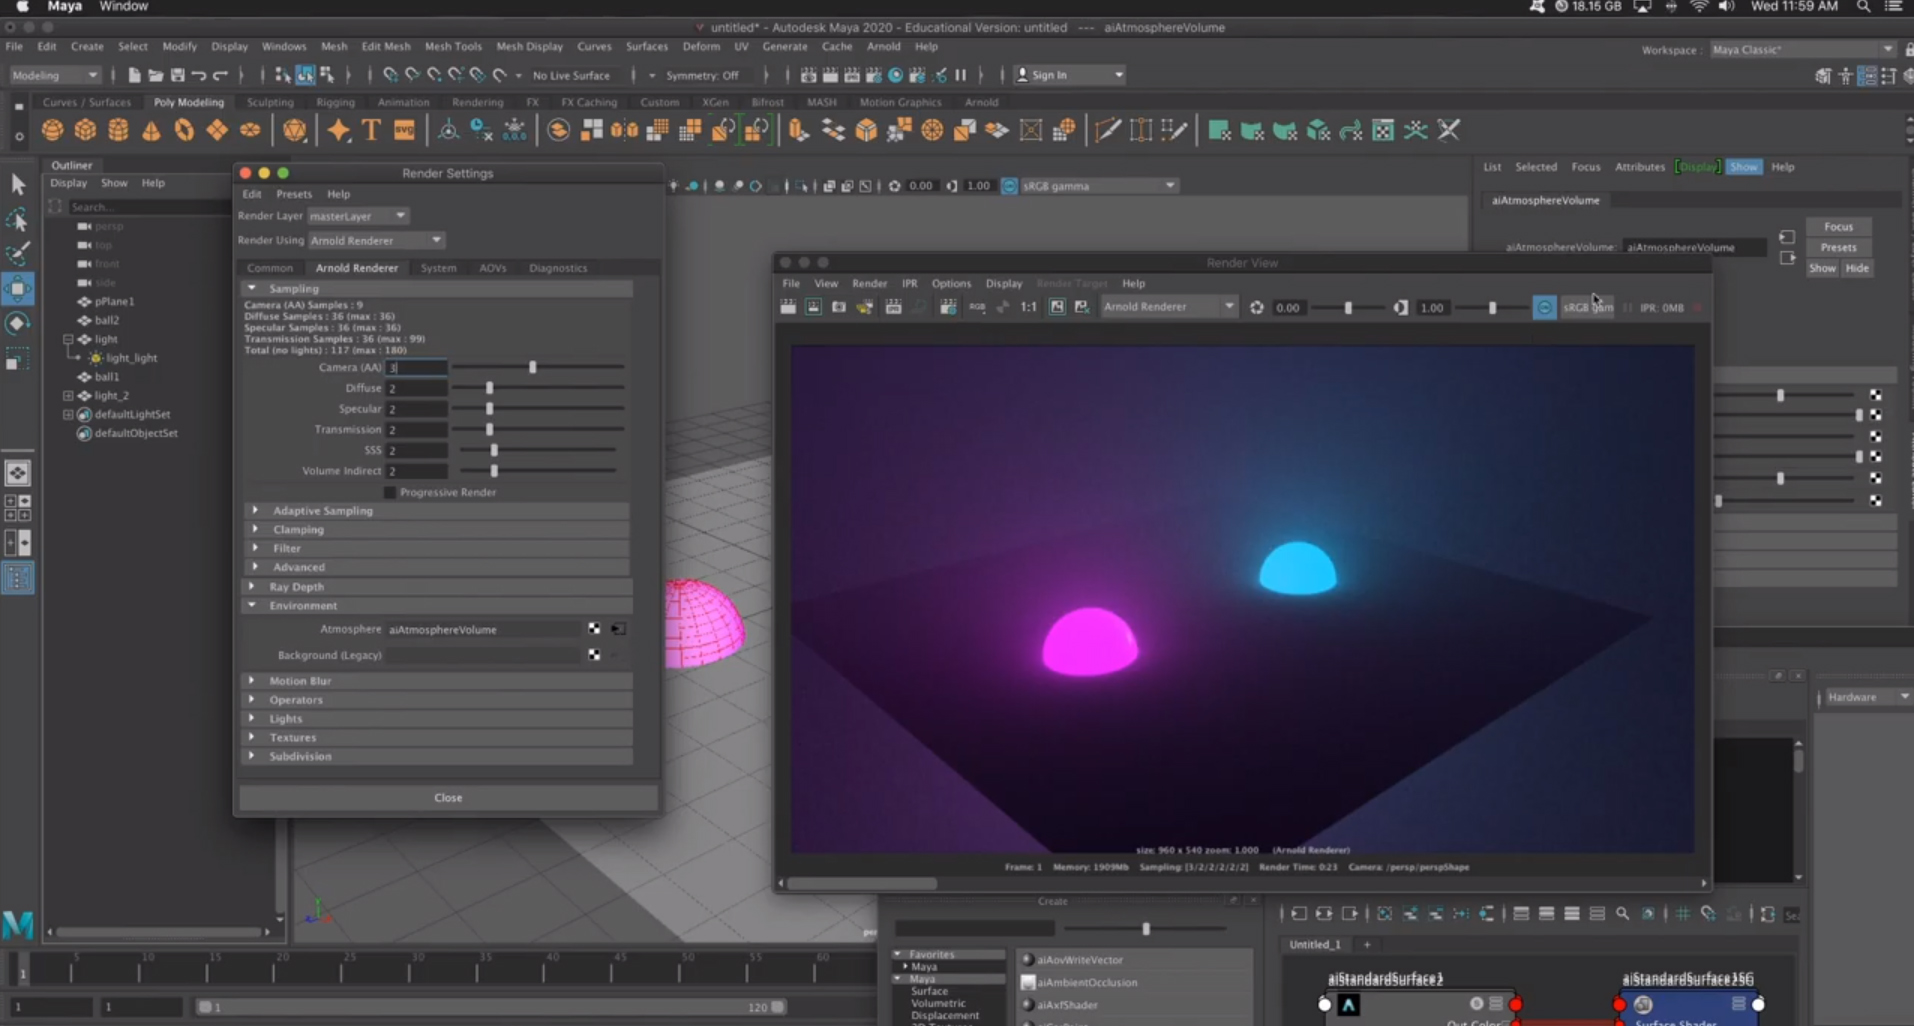The image size is (1914, 1026).
Task: Click the 3D Text tool icon
Action: coord(371,130)
